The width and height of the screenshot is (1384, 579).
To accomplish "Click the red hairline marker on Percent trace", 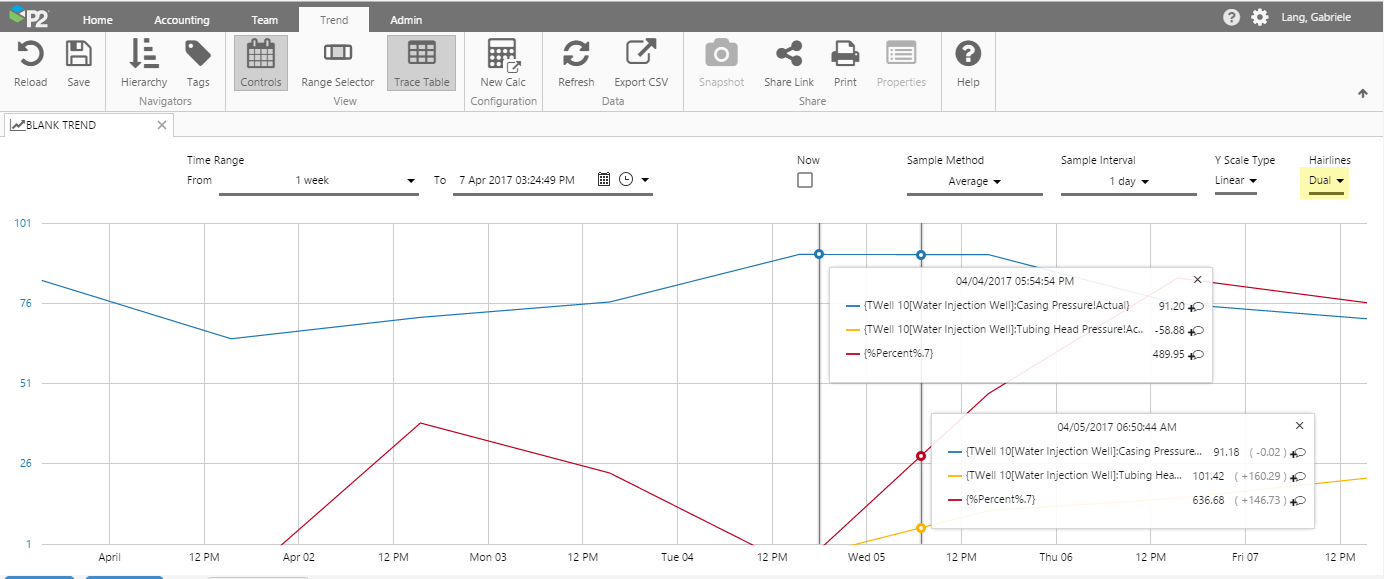I will pyautogui.click(x=921, y=456).
